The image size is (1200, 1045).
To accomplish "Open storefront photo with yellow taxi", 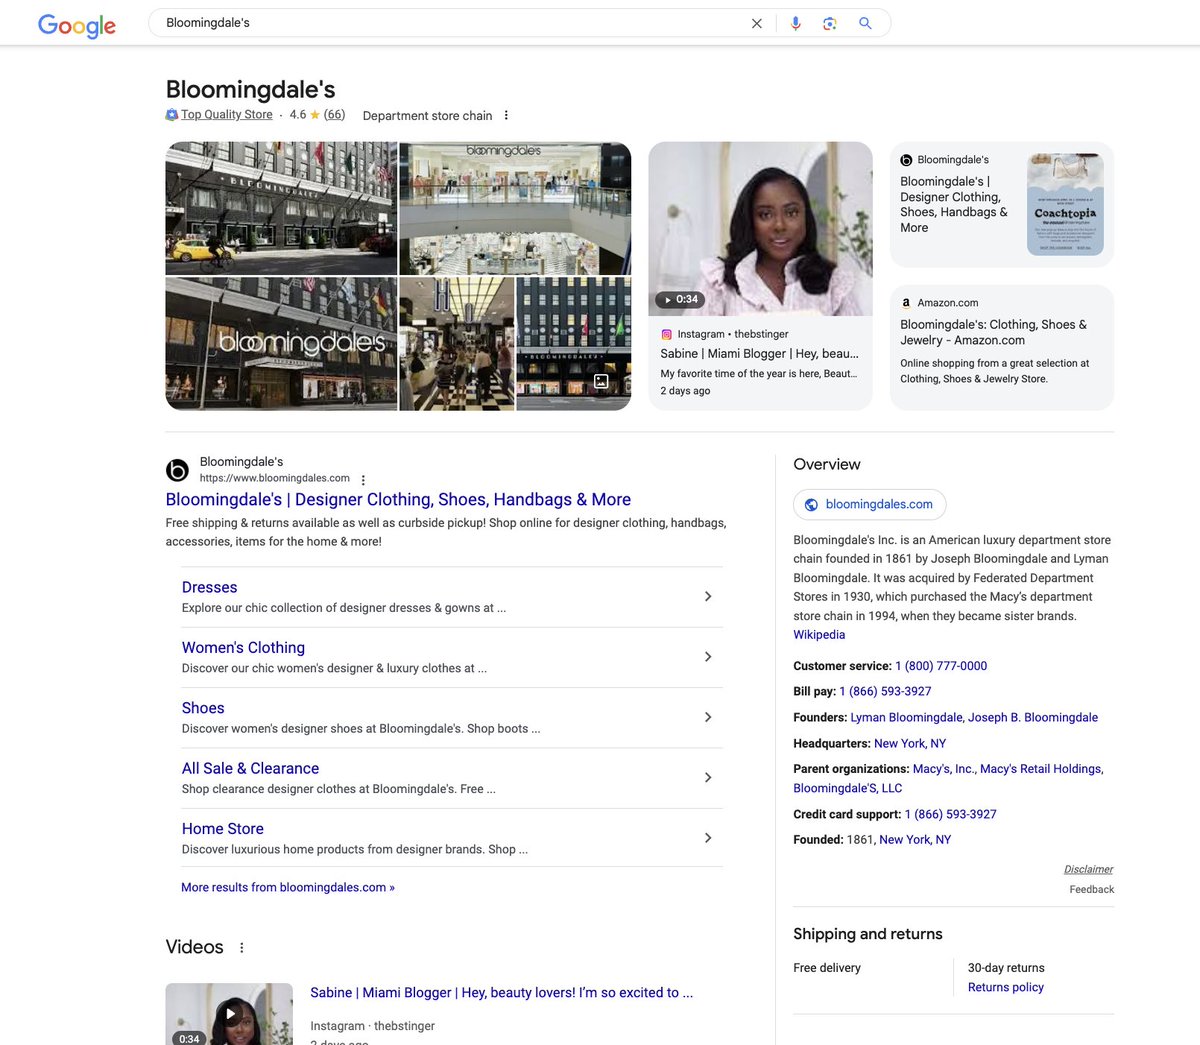I will 281,208.
